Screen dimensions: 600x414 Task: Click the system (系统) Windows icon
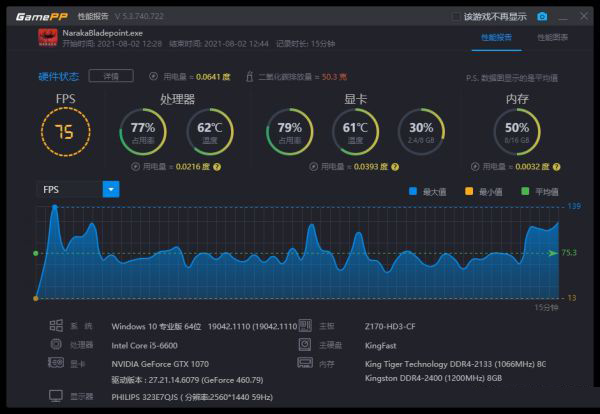click(56, 326)
